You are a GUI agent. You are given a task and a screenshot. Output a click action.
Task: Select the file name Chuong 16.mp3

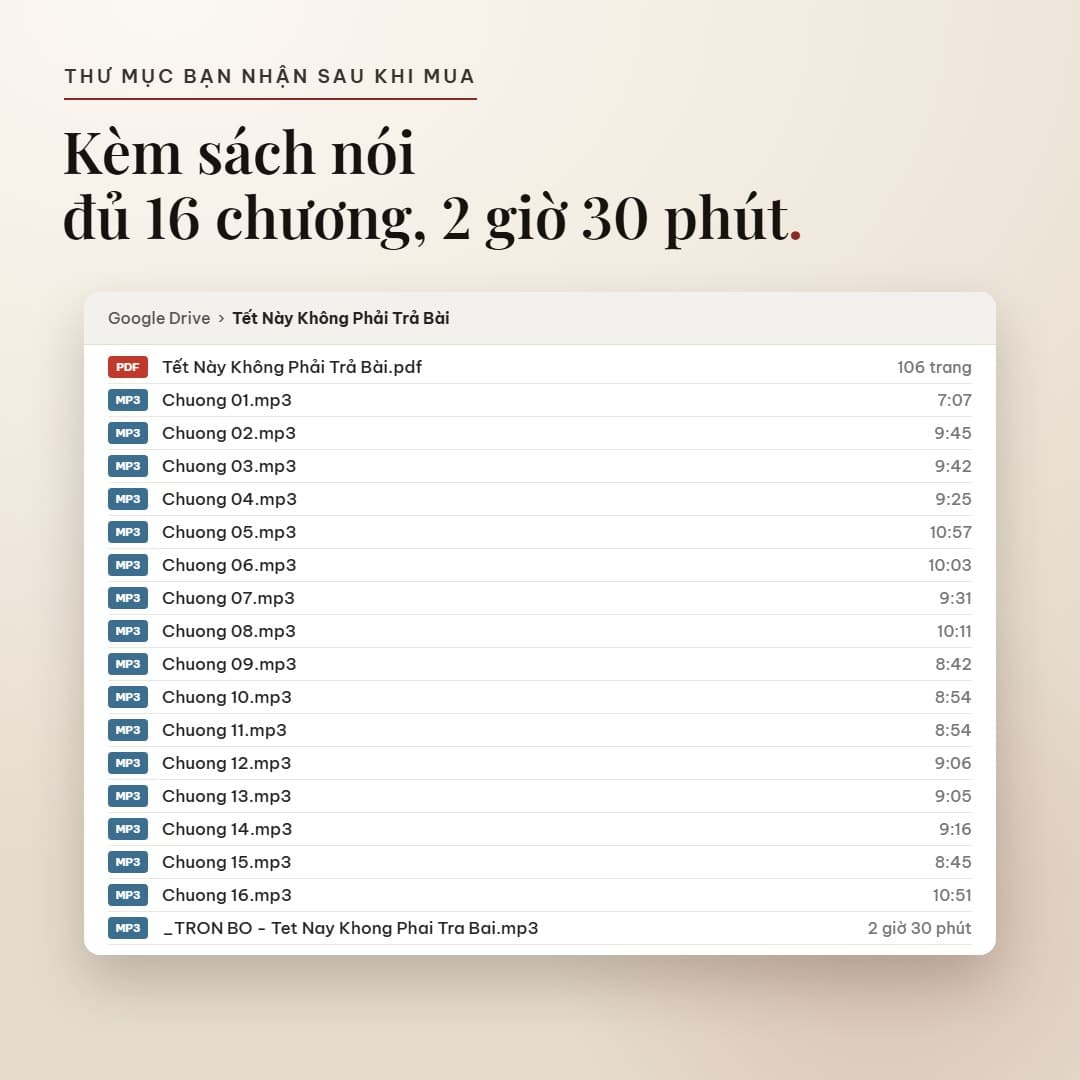tap(227, 895)
